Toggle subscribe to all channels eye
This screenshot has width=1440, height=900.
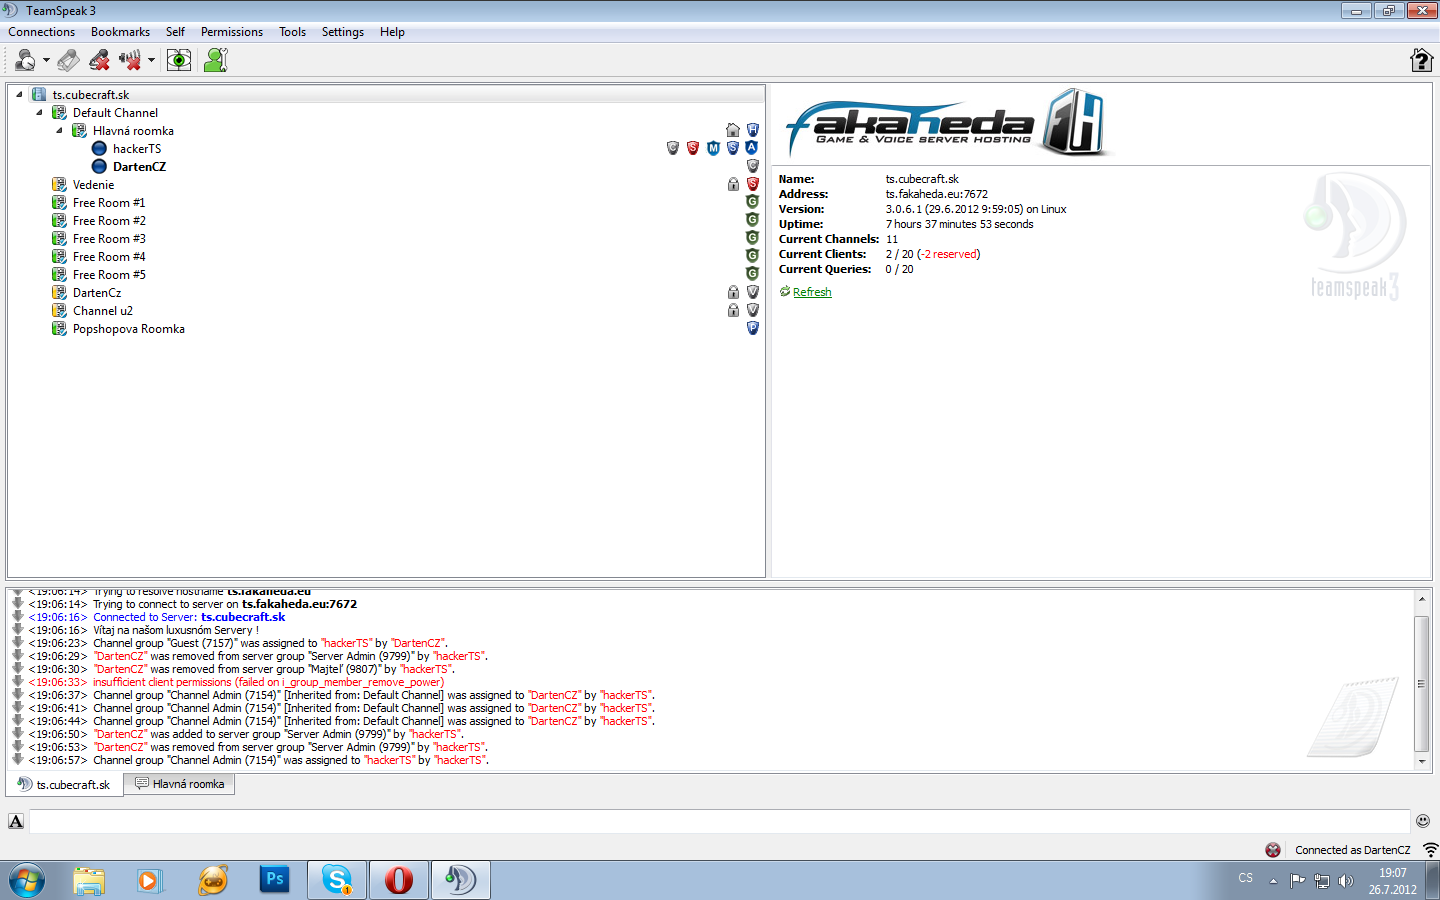(178, 61)
